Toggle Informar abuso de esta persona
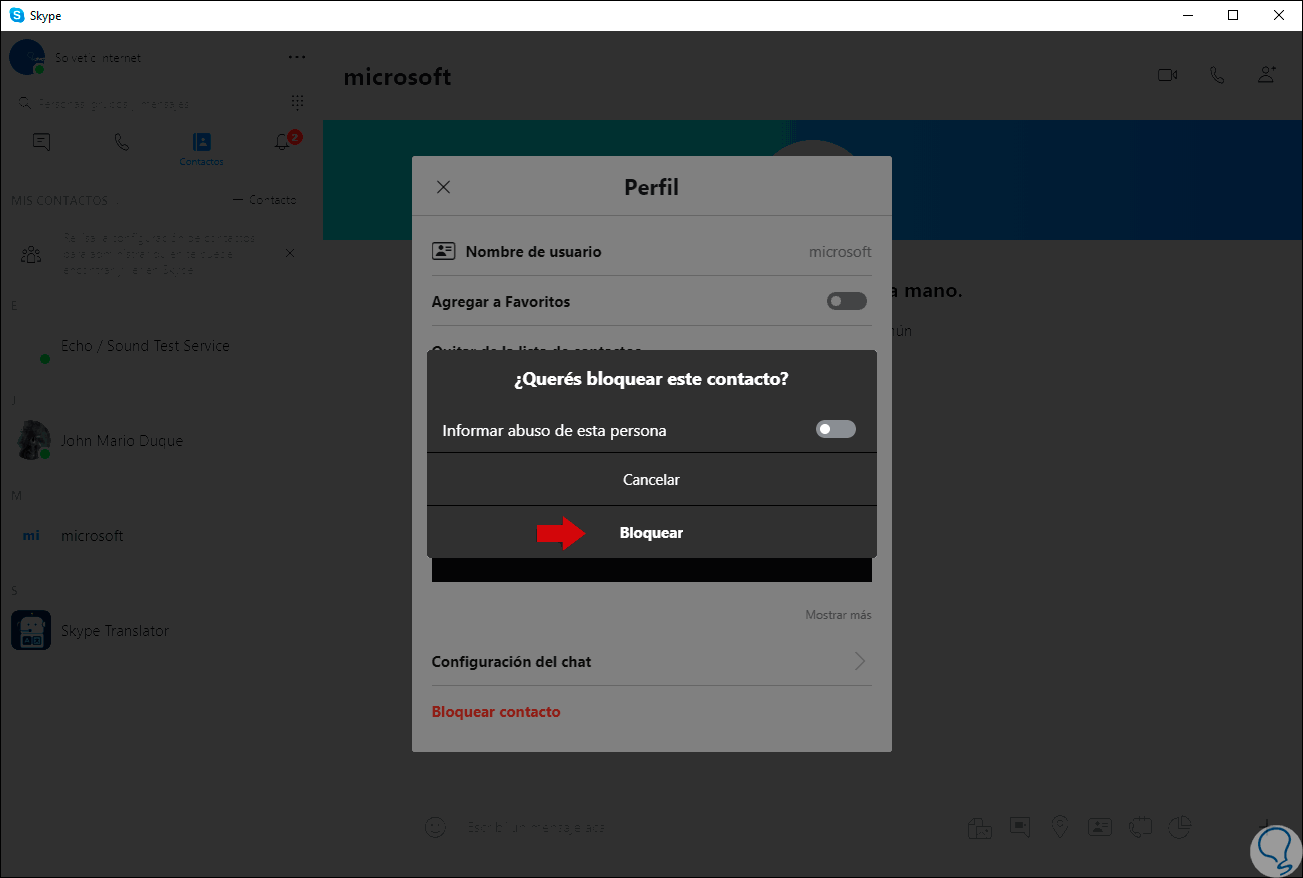 836,430
